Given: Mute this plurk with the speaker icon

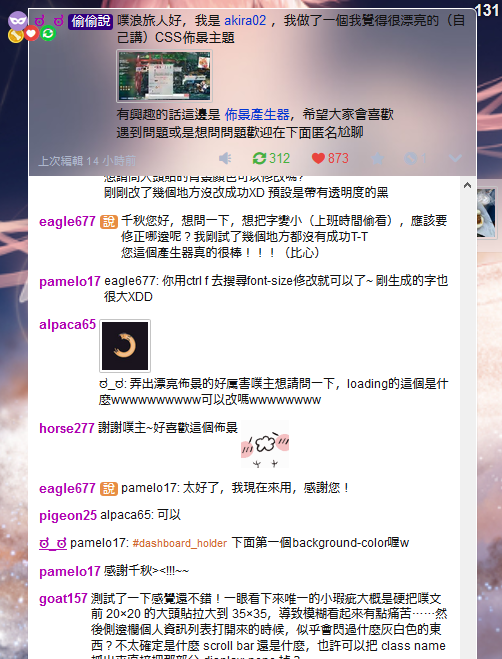Looking at the screenshot, I should pos(225,158).
